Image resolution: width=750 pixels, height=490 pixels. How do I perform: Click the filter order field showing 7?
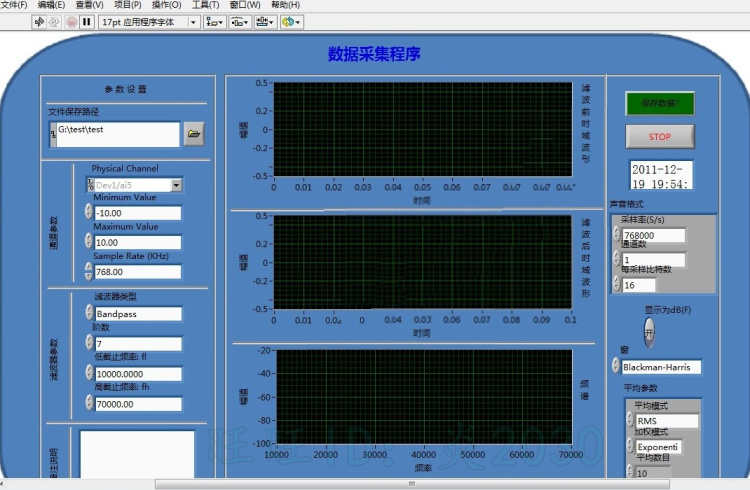(x=138, y=344)
